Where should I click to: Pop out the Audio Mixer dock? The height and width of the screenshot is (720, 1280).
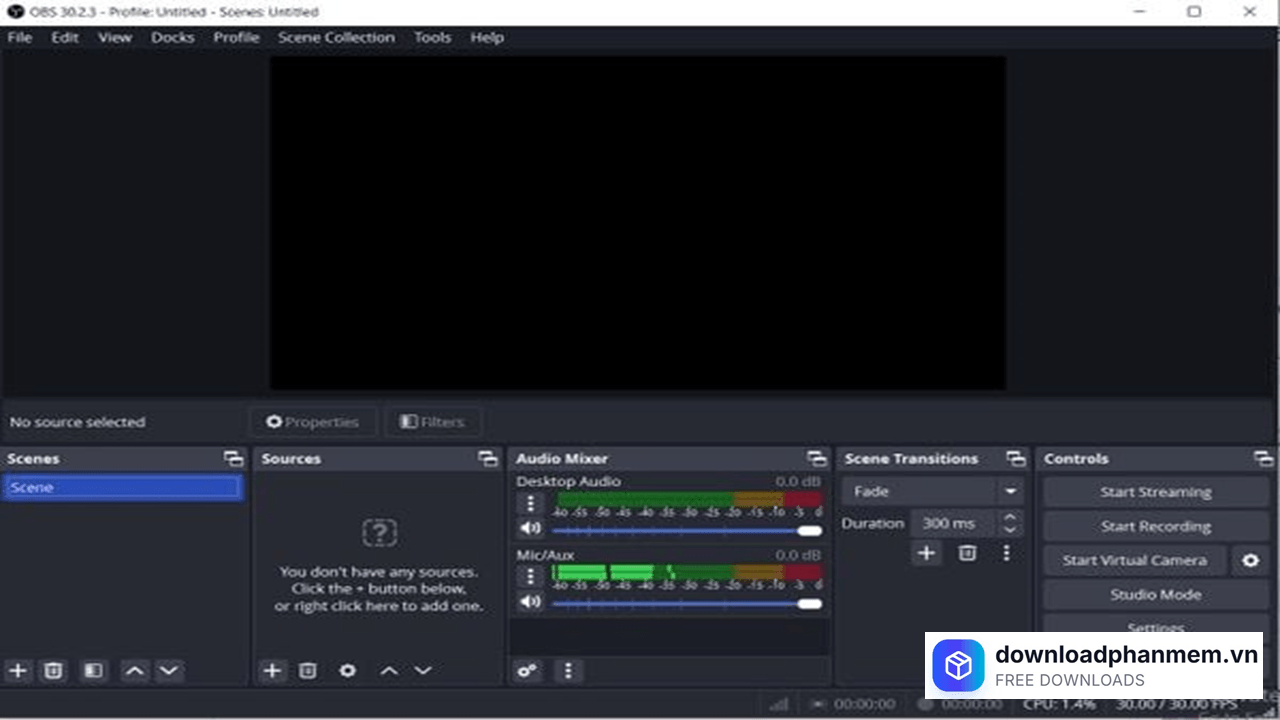point(816,458)
